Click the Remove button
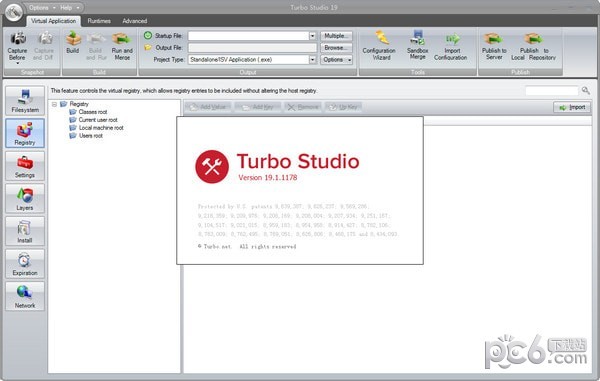This screenshot has width=600, height=381. pyautogui.click(x=303, y=107)
